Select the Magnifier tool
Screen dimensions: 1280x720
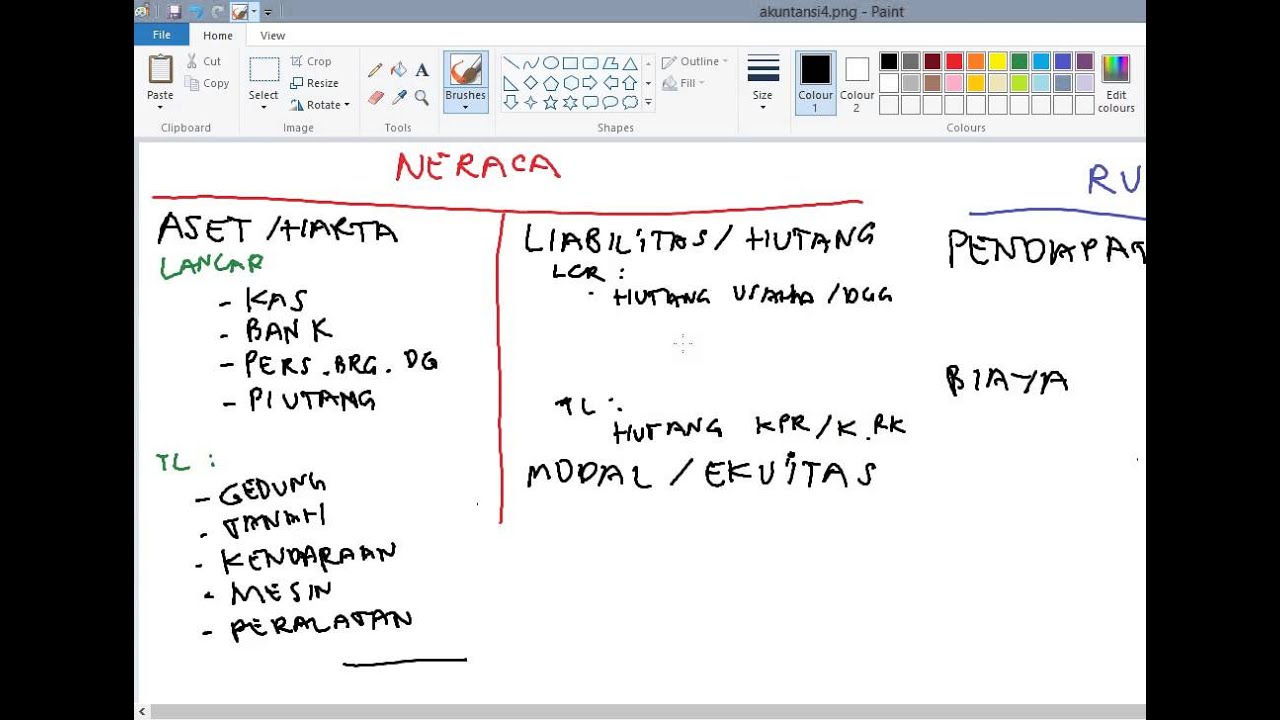pos(422,97)
